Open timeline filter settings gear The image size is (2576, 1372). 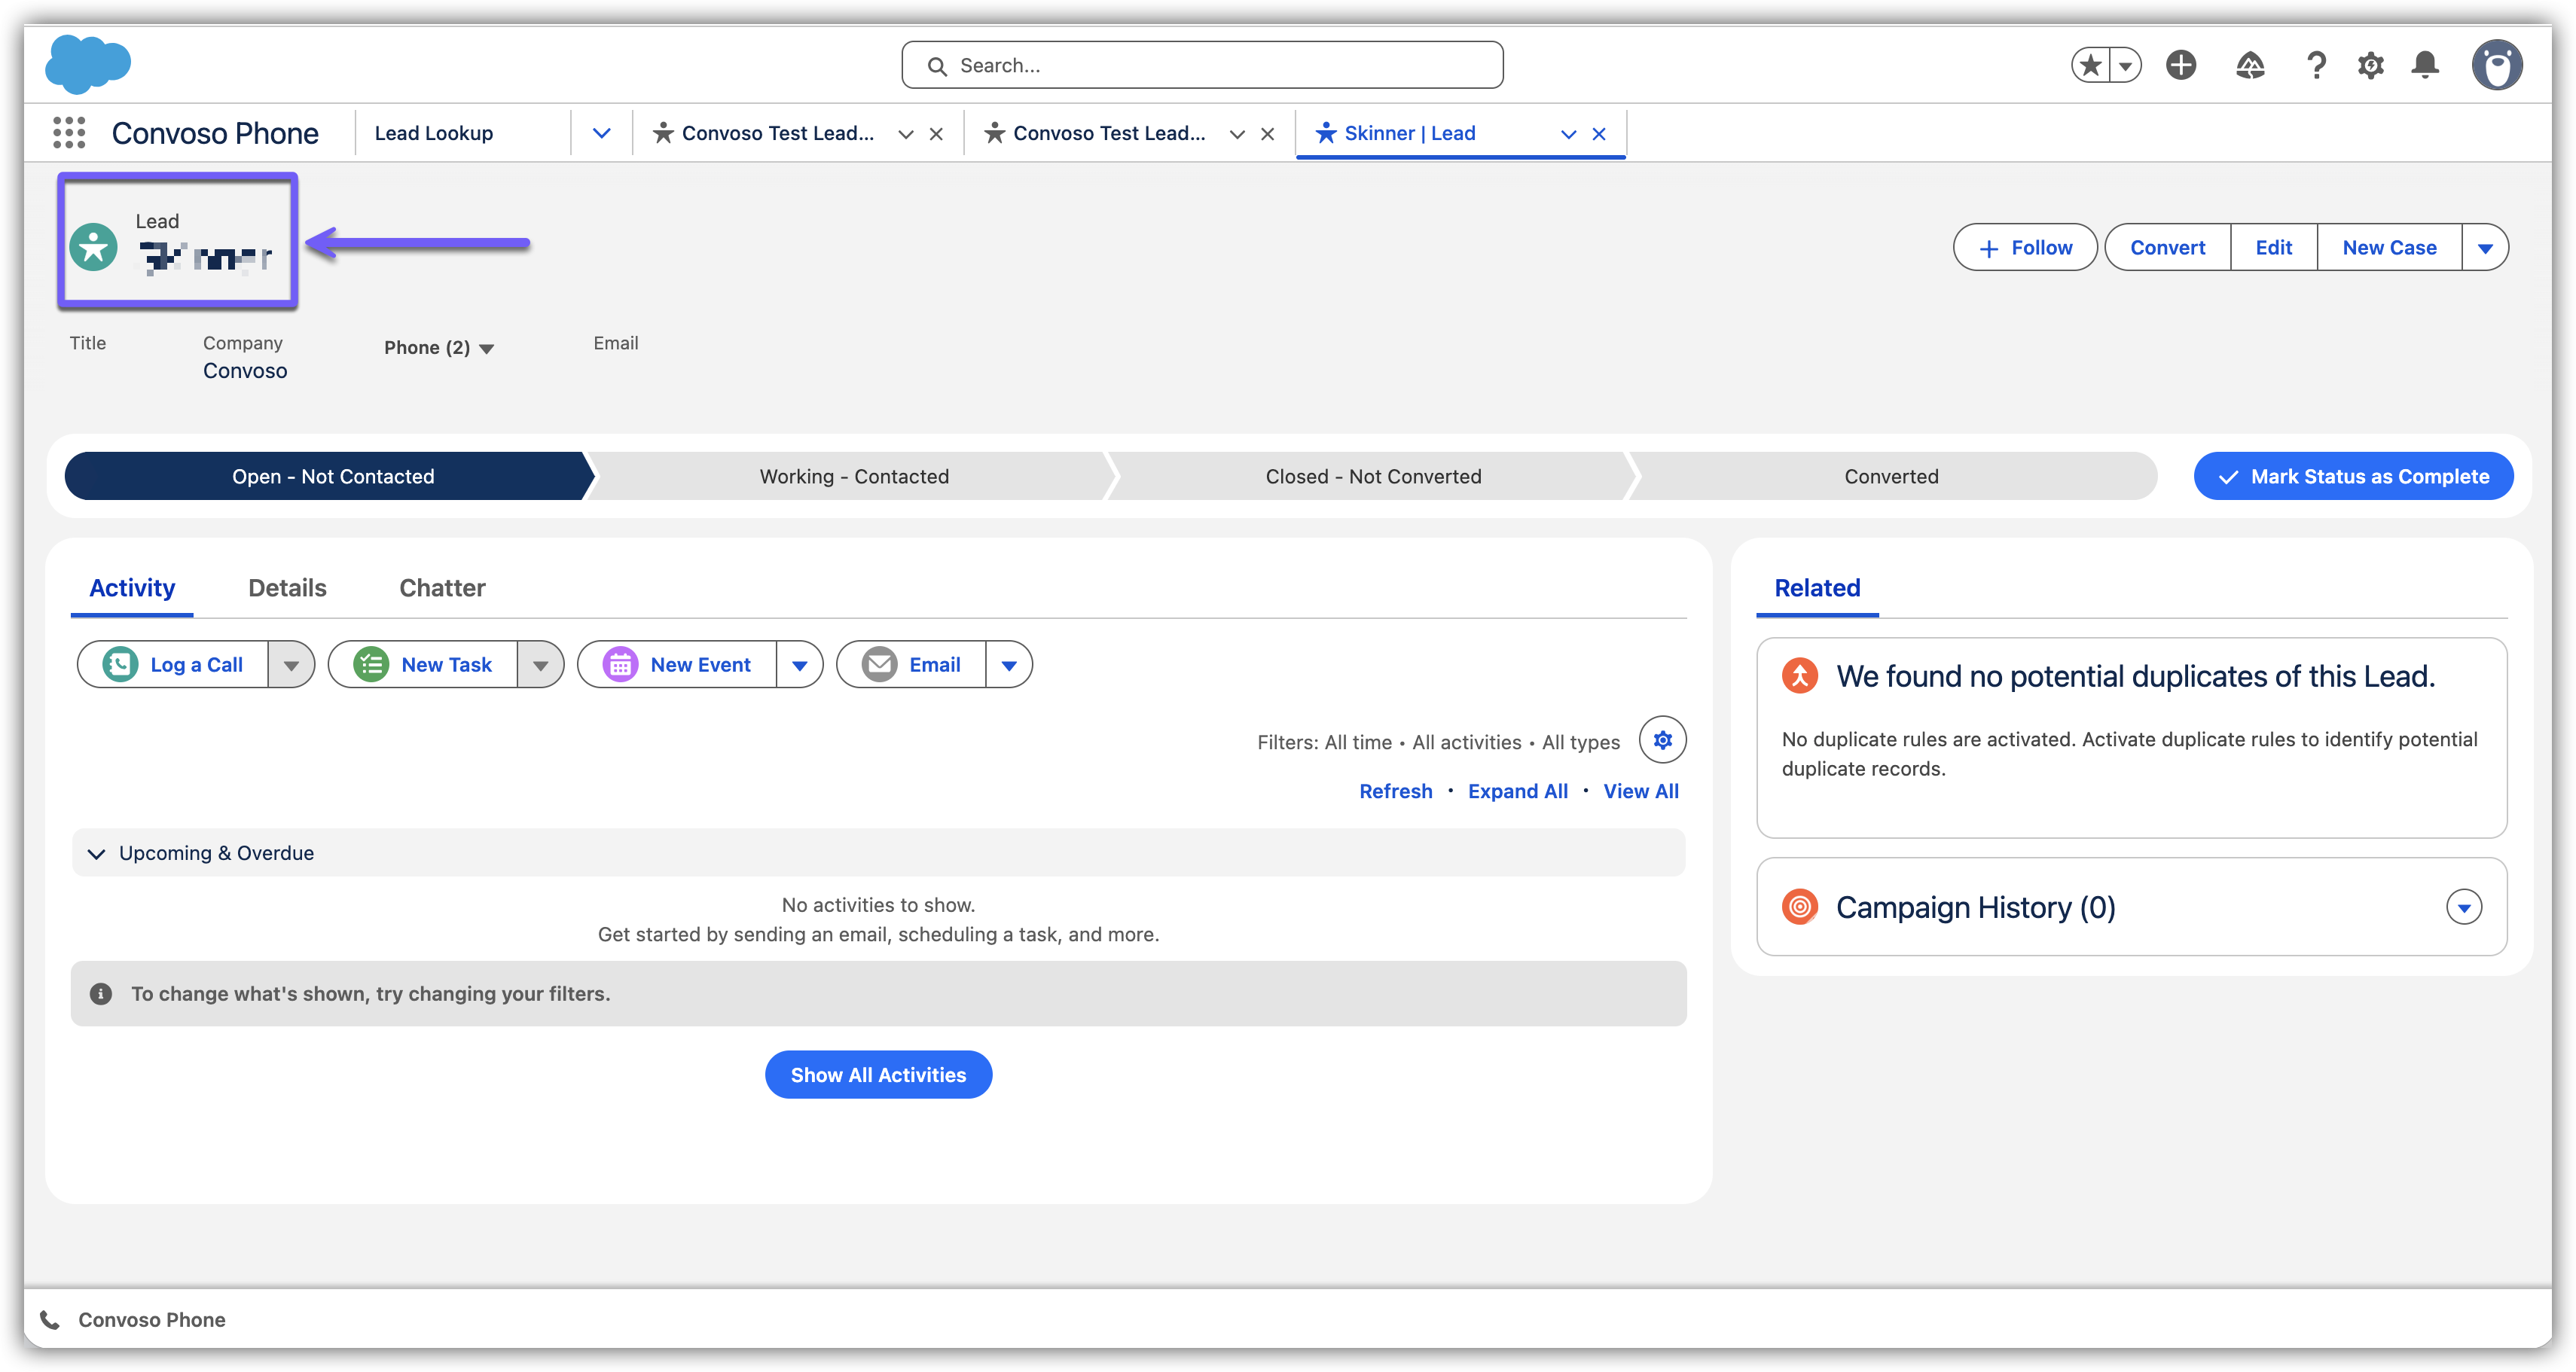1662,740
